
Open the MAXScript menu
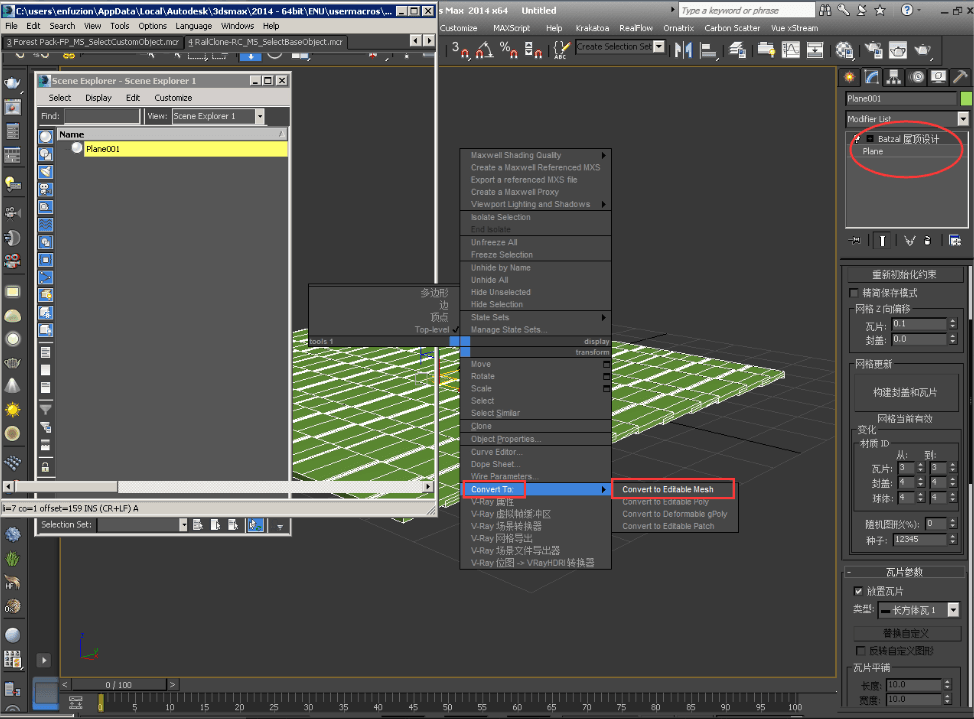coord(510,28)
